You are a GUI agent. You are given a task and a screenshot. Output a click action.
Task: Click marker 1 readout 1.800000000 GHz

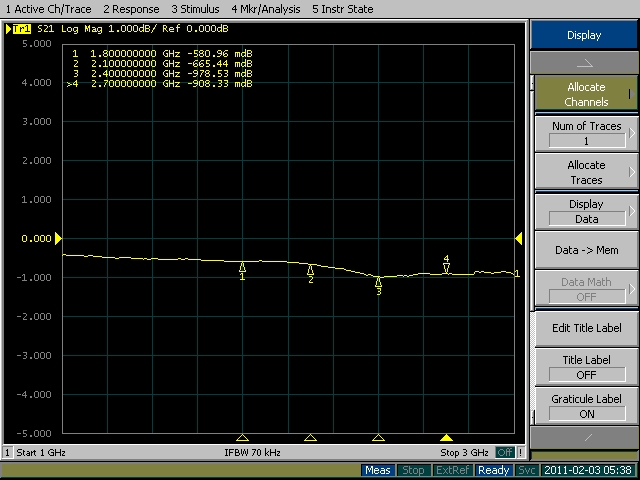click(x=135, y=54)
